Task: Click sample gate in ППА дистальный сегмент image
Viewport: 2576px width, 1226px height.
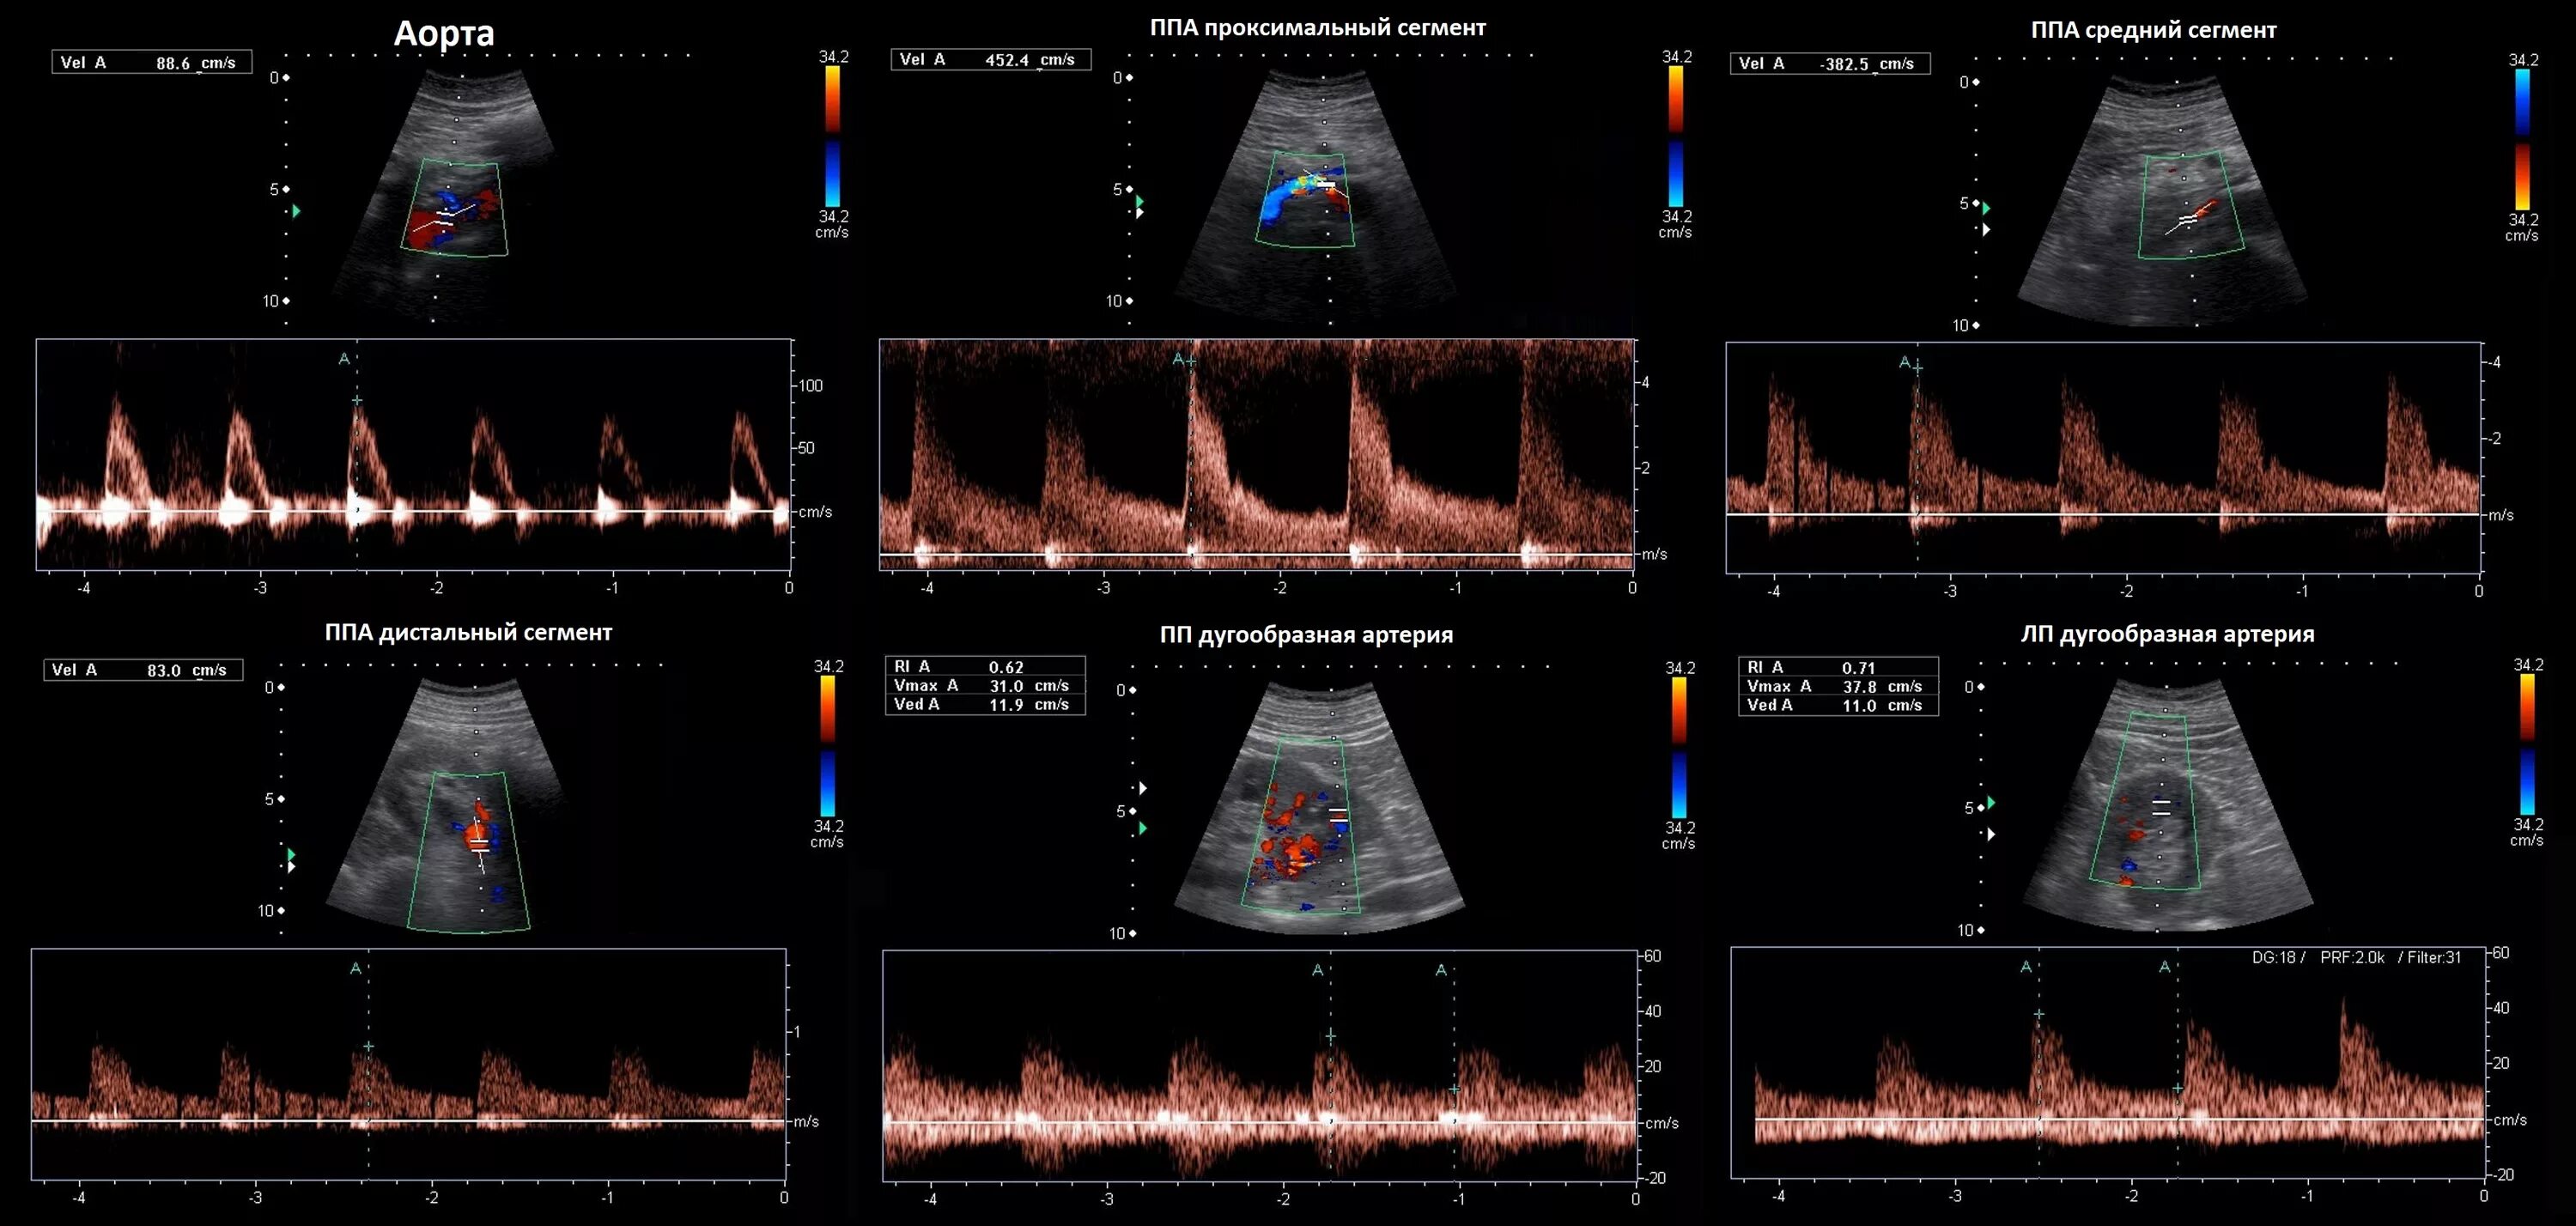Action: [x=480, y=845]
